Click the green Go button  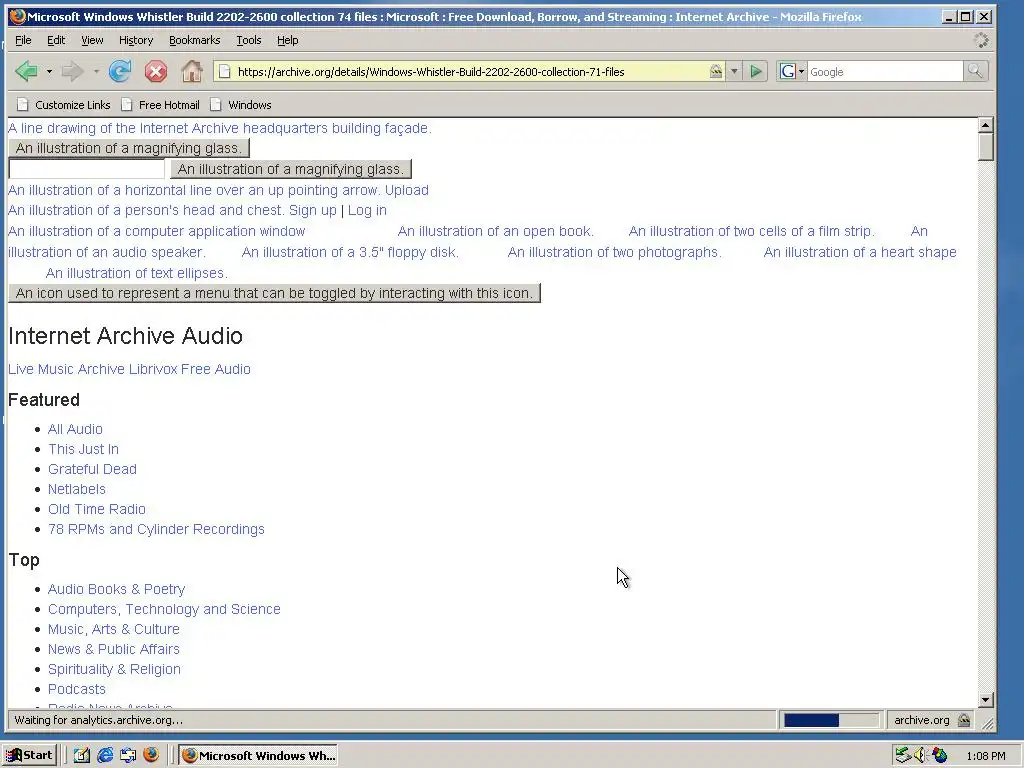click(756, 71)
